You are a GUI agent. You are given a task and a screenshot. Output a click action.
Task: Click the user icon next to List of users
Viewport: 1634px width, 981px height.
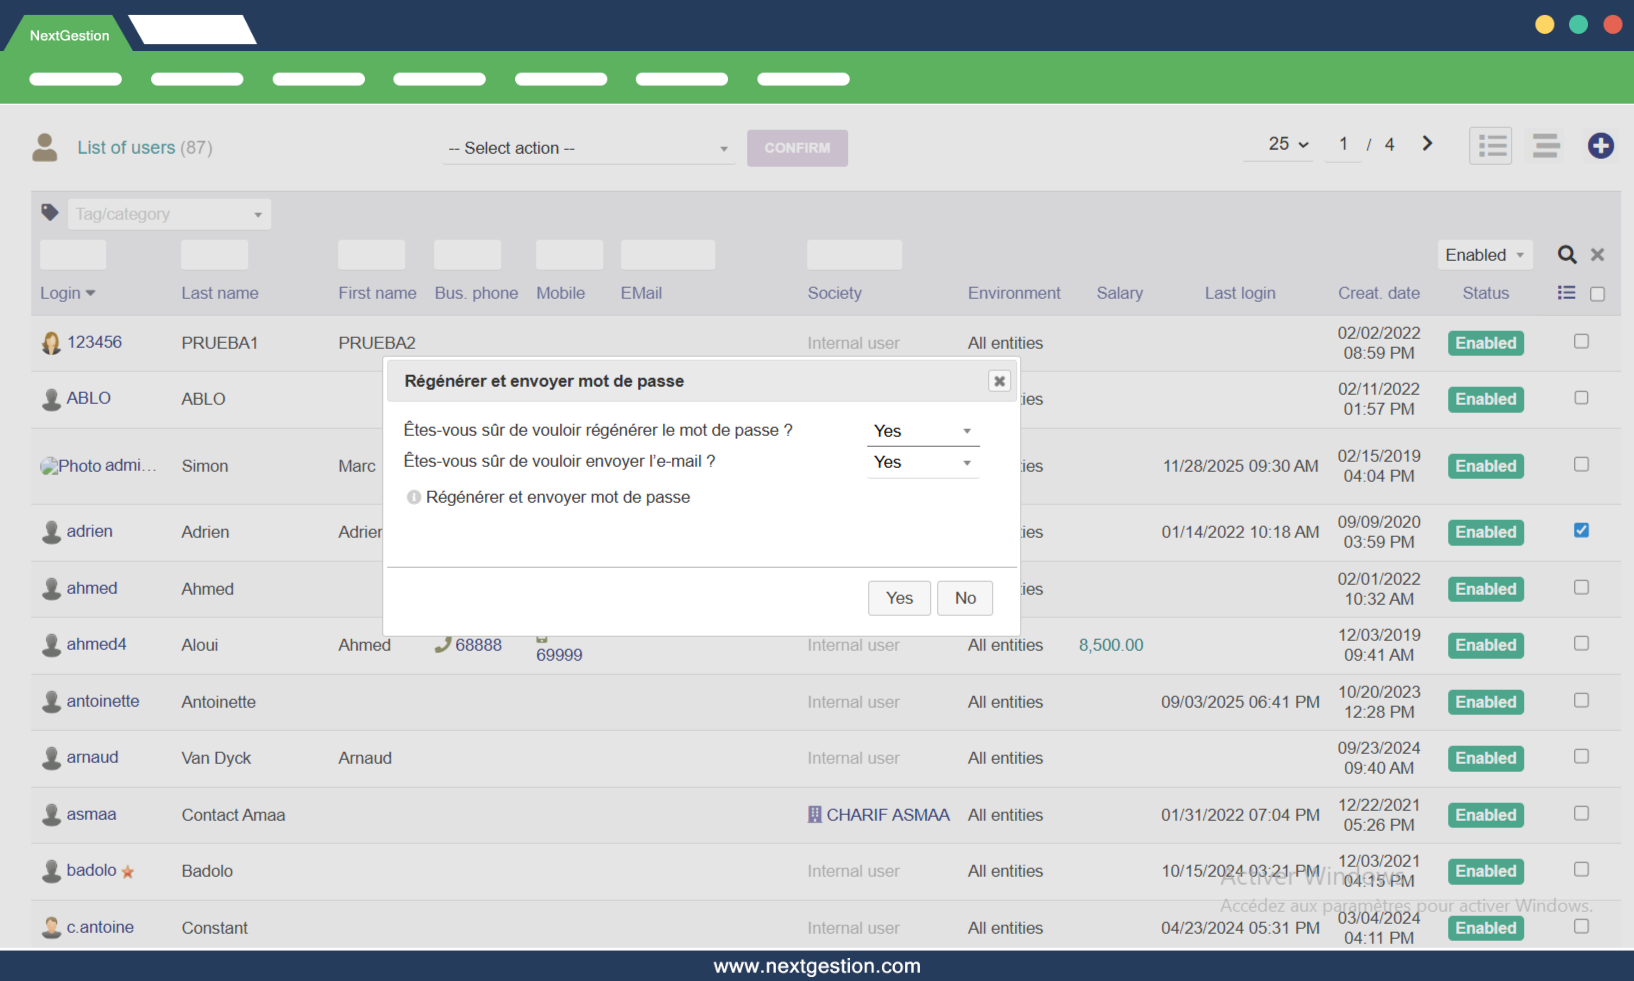(45, 147)
